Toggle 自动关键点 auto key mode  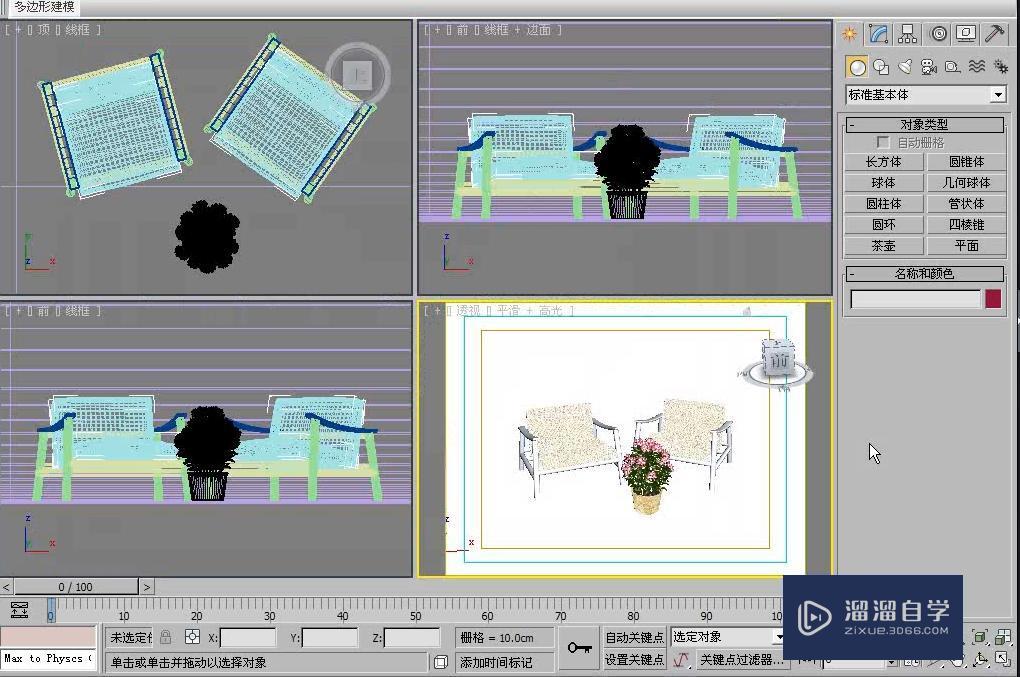(634, 637)
